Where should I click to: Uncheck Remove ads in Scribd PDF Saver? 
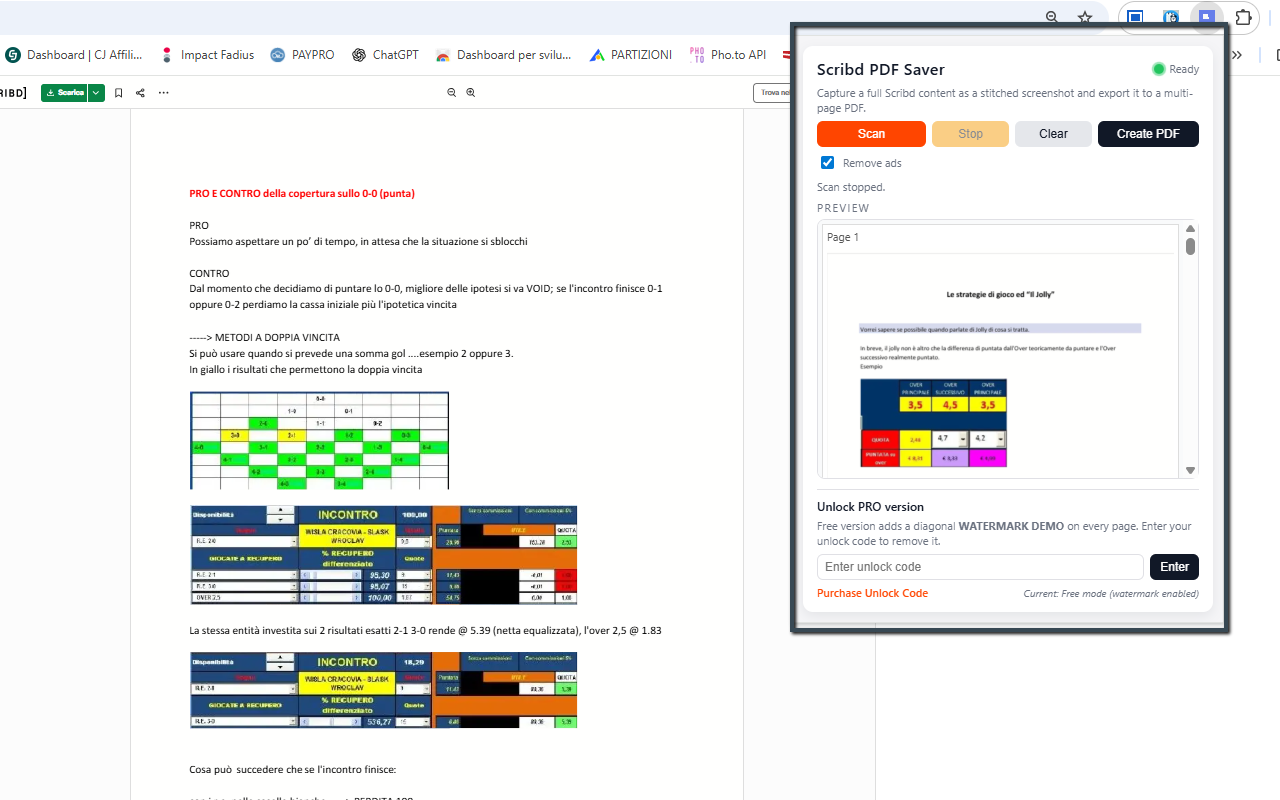(x=827, y=162)
